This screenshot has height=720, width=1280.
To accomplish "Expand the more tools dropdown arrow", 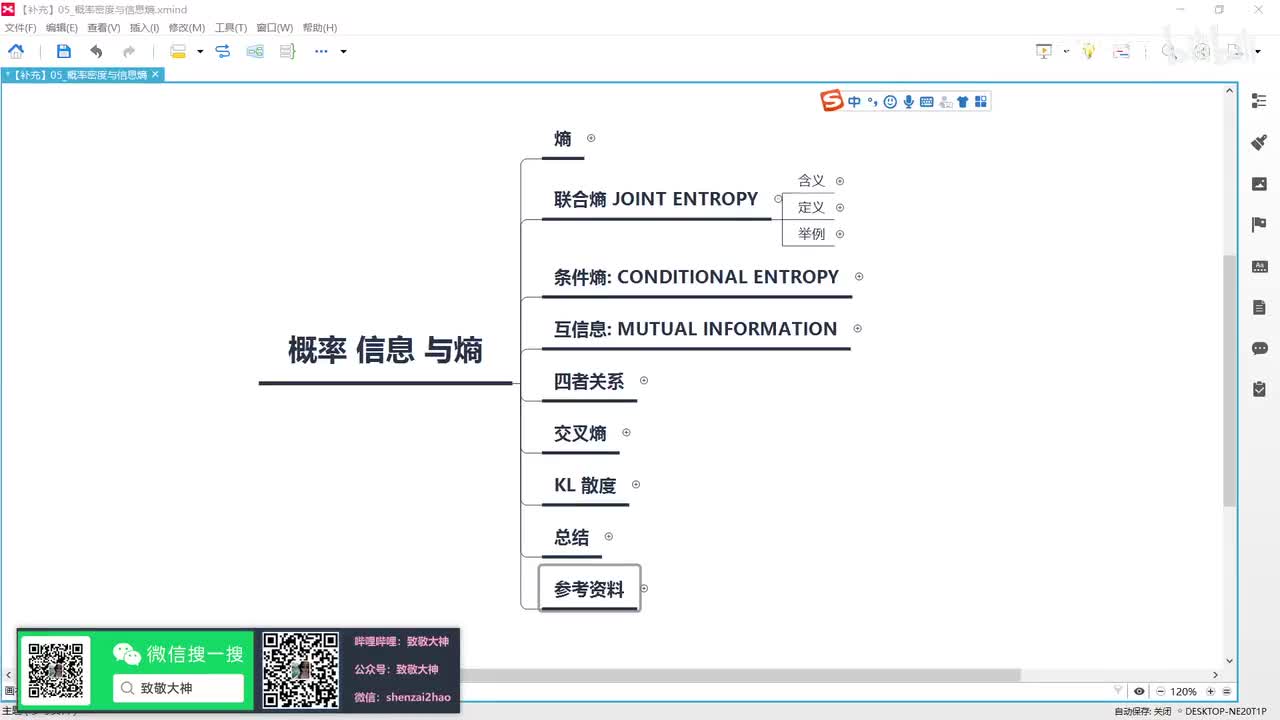I will [x=343, y=51].
